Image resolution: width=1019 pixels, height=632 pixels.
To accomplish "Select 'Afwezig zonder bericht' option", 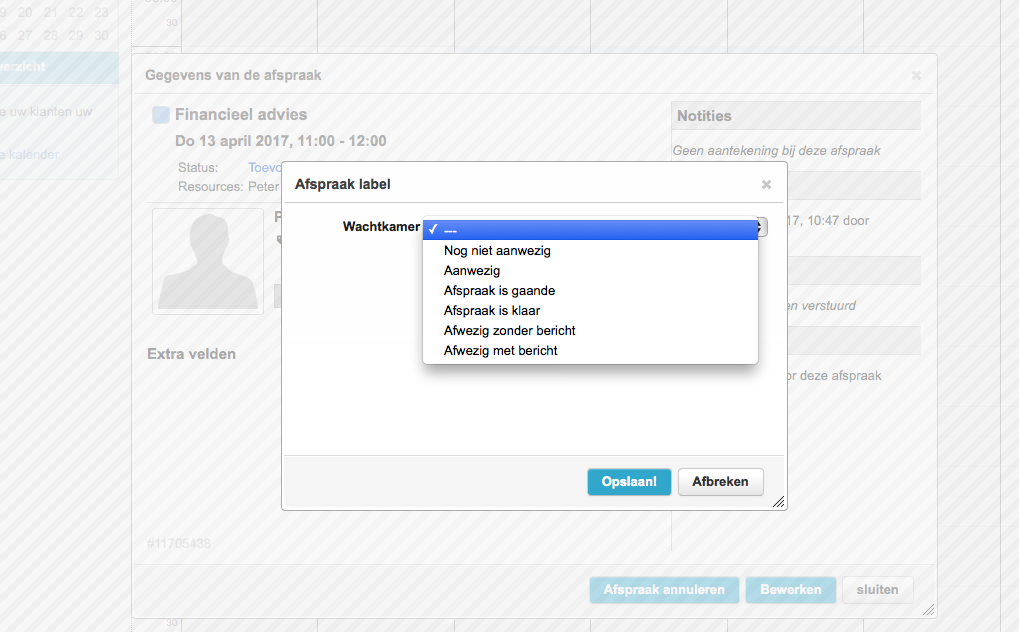I will tap(509, 331).
